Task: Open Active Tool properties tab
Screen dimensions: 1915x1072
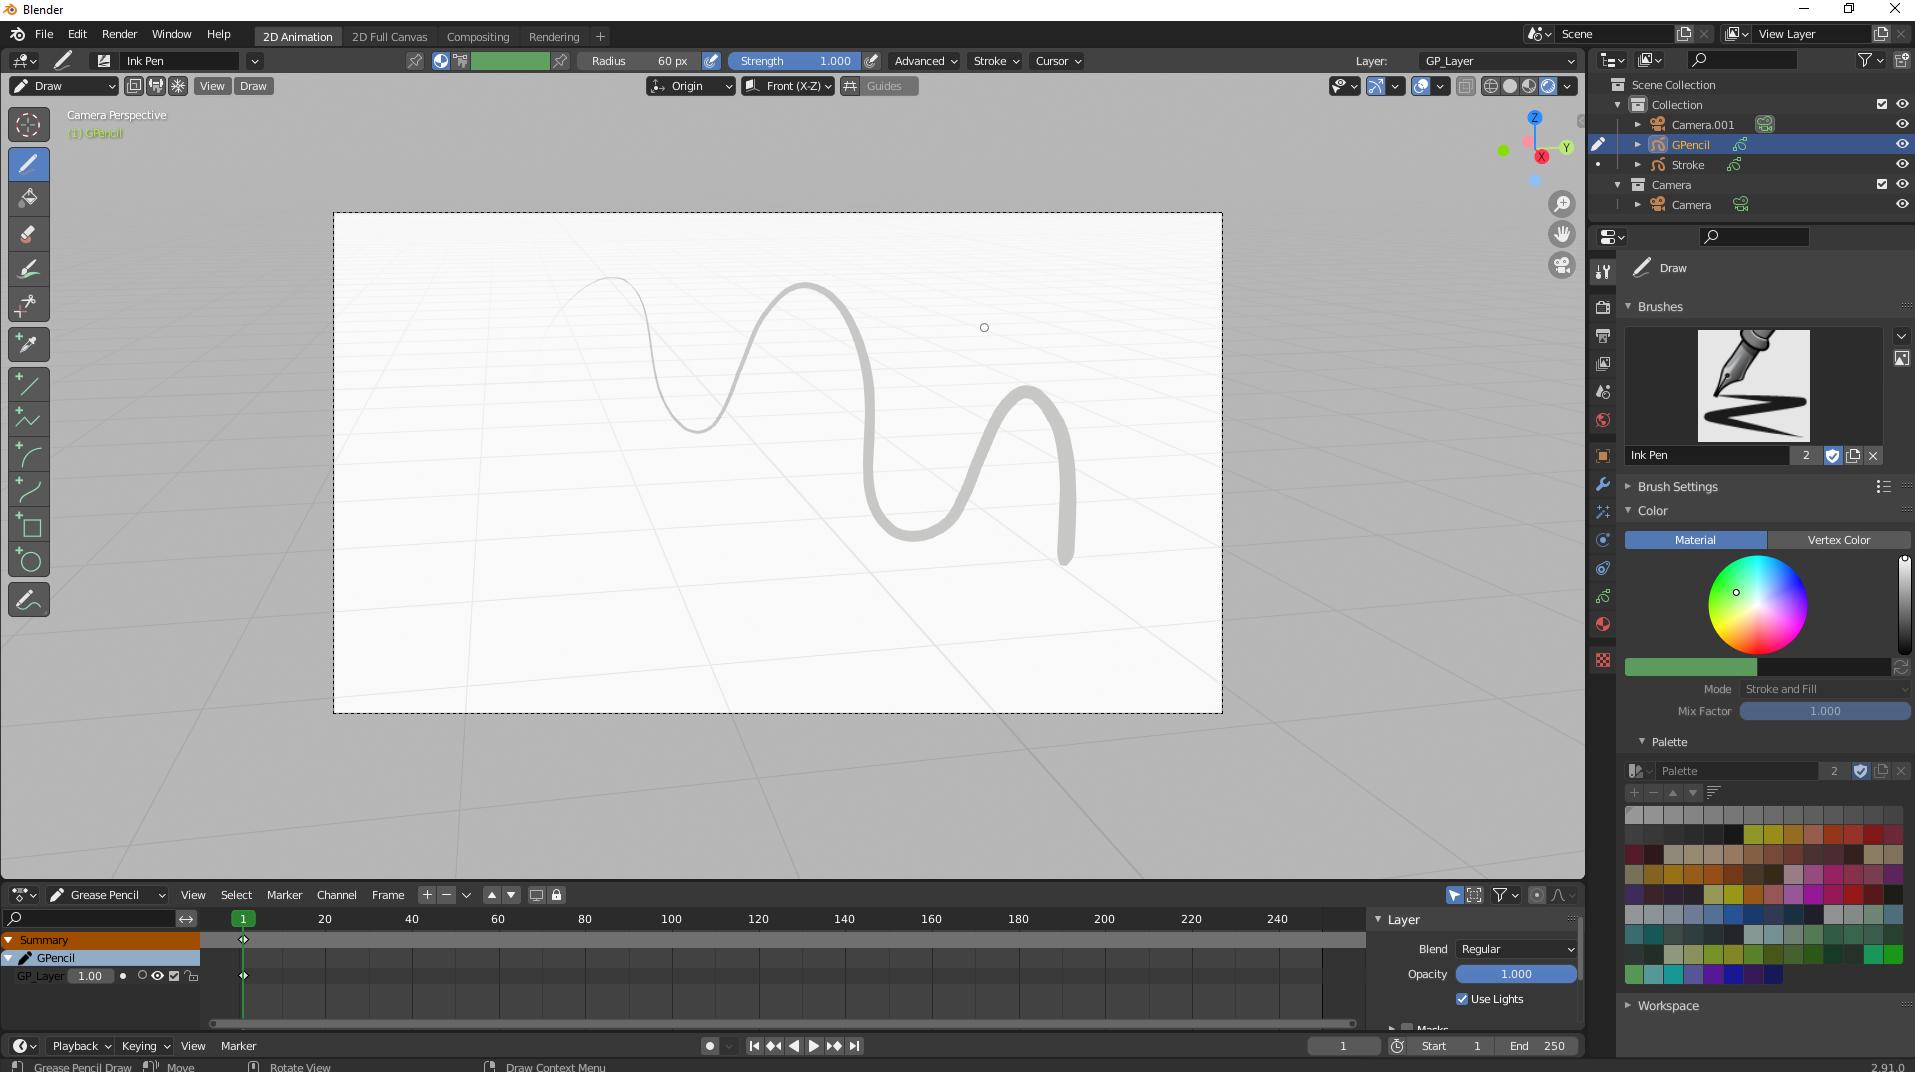Action: point(1603,271)
